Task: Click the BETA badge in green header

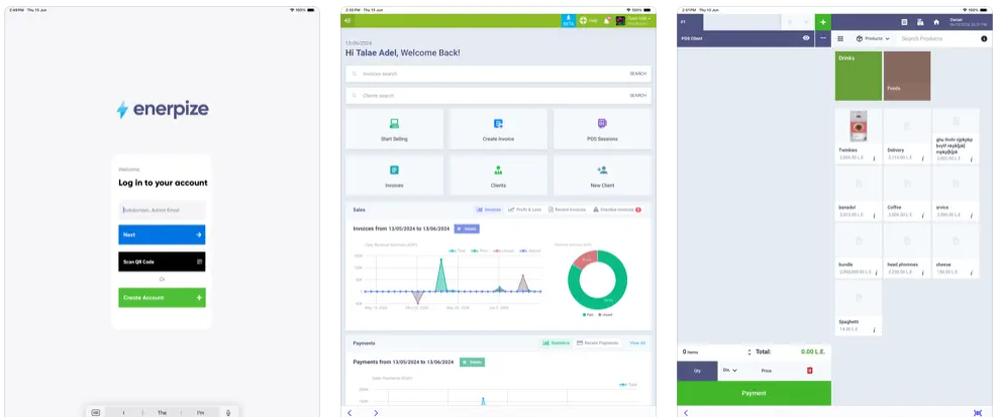Action: pyautogui.click(x=568, y=21)
